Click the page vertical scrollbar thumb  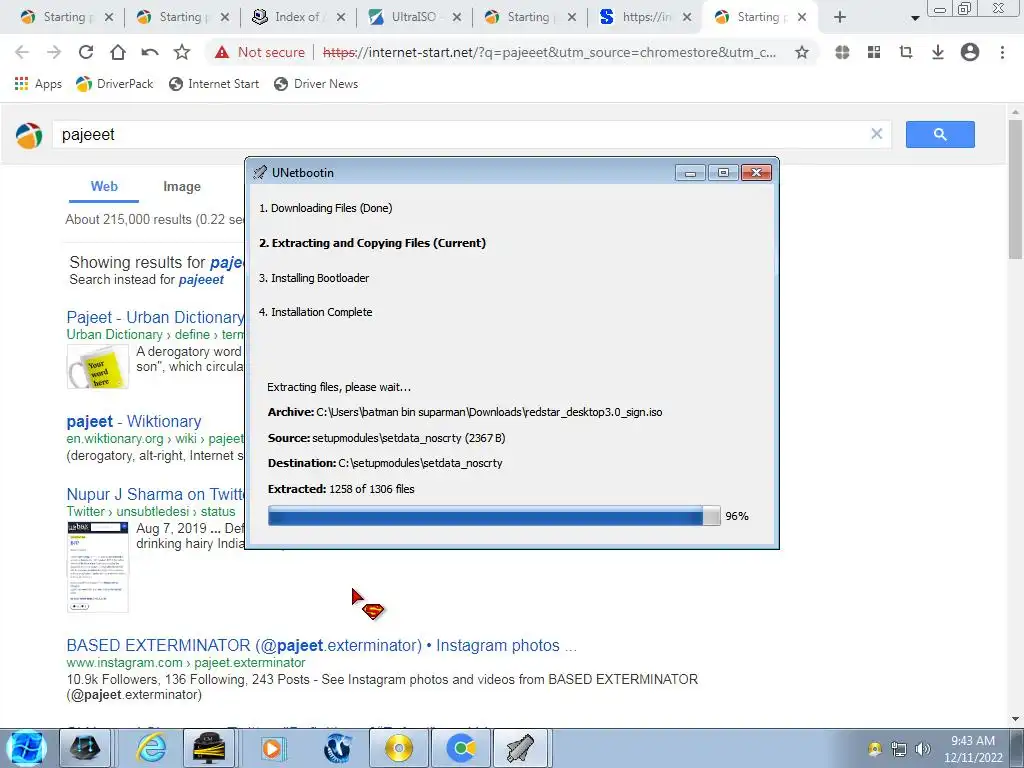(x=1016, y=189)
